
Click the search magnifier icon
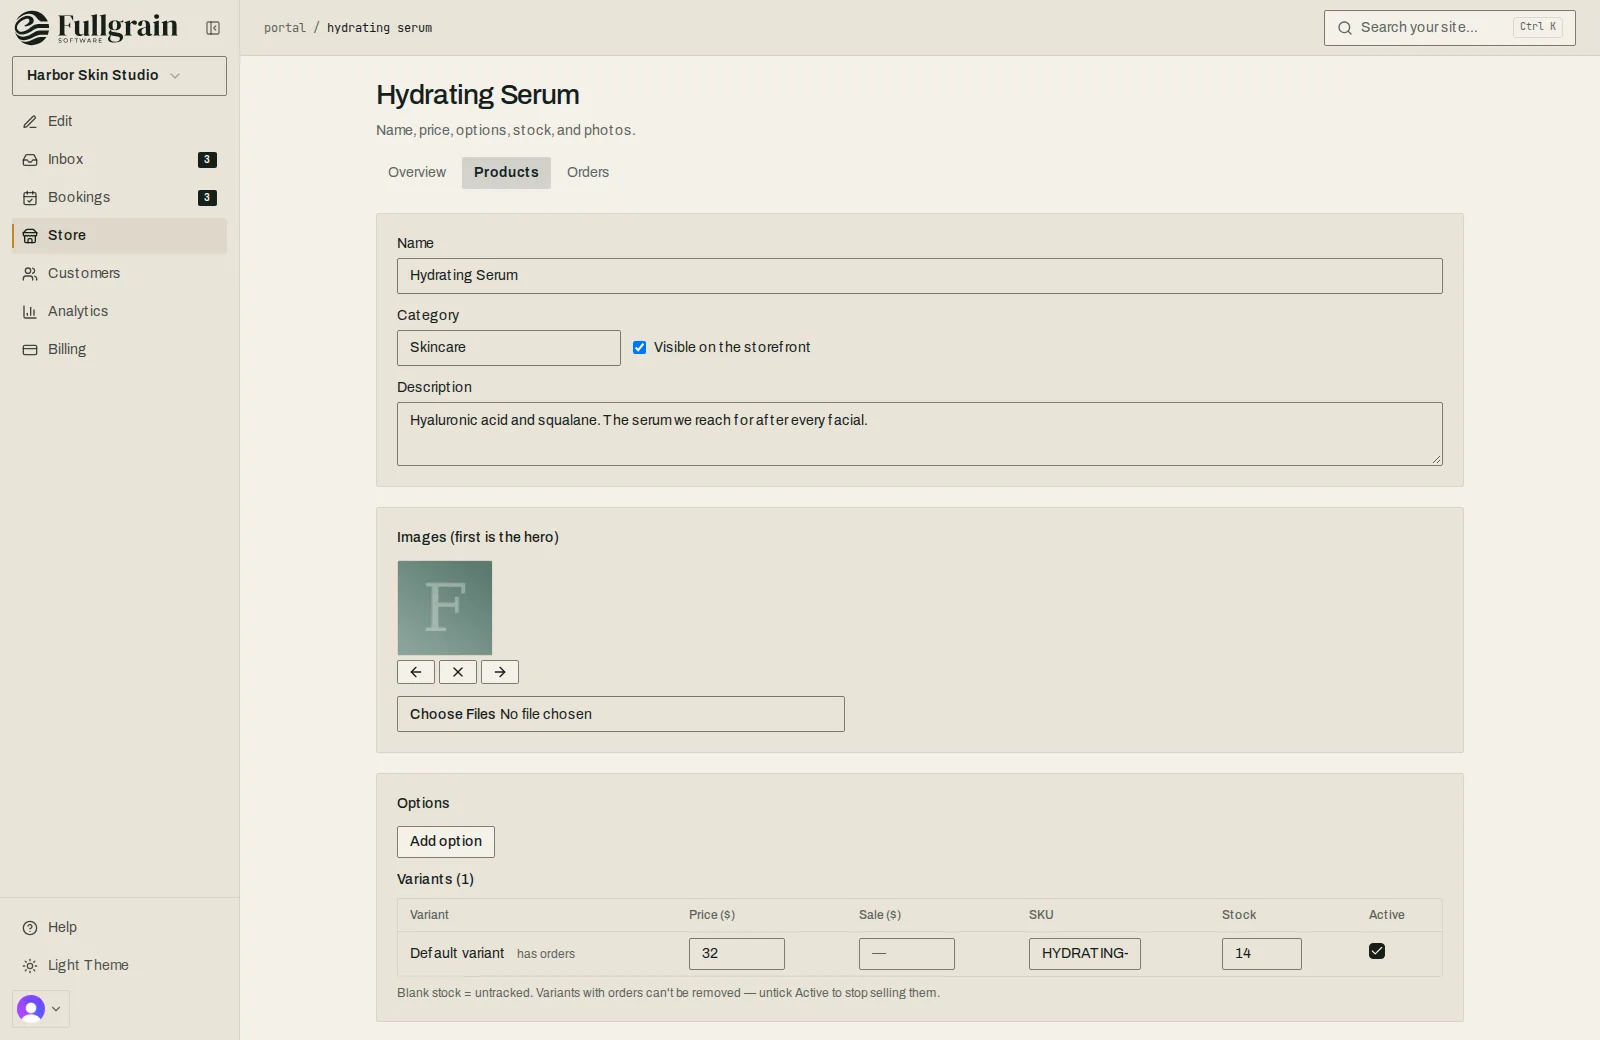click(x=1345, y=28)
